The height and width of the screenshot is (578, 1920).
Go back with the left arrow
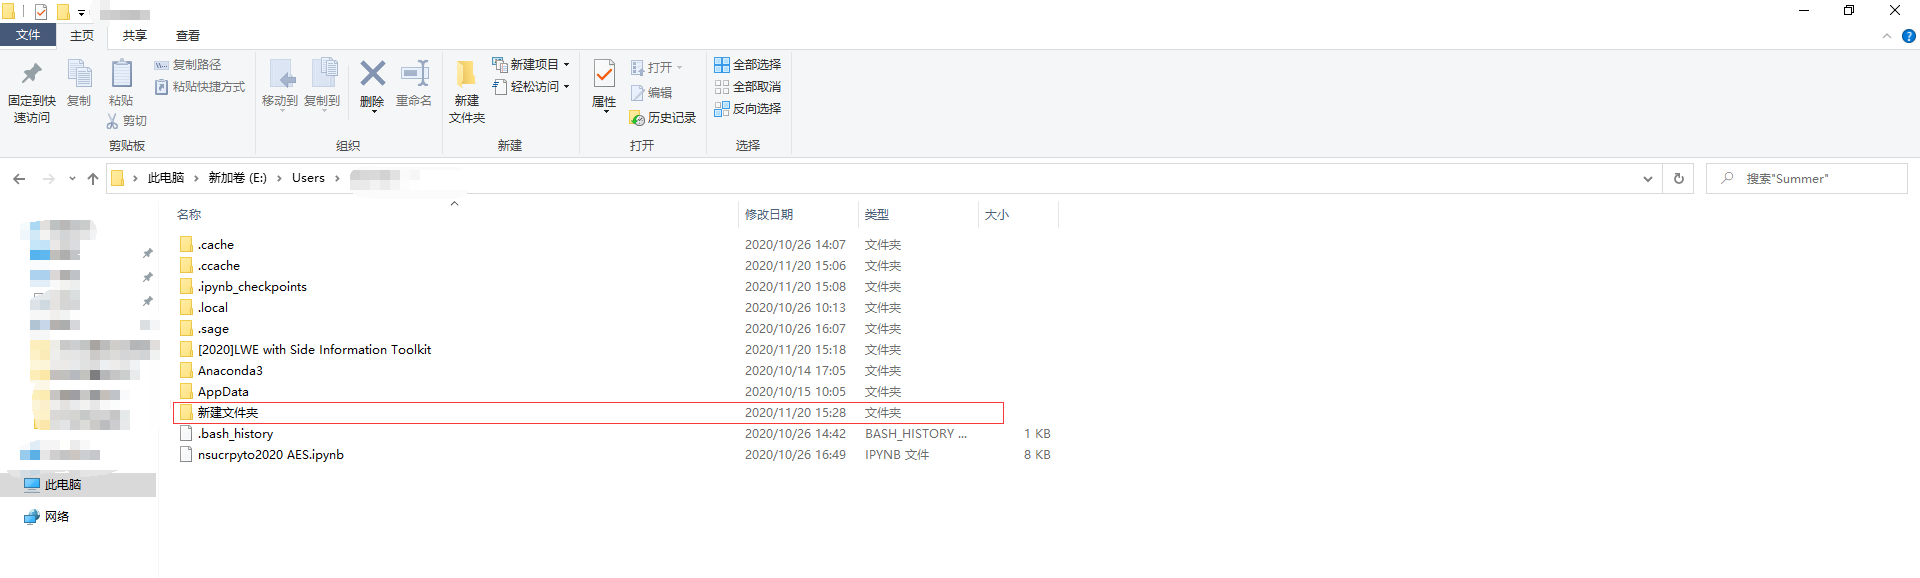pos(19,179)
